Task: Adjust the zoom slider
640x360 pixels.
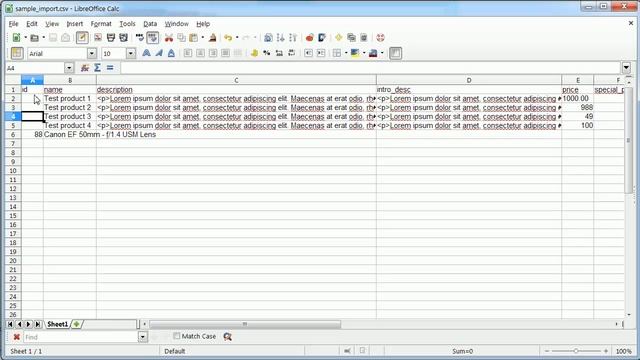Action: [x=576, y=351]
